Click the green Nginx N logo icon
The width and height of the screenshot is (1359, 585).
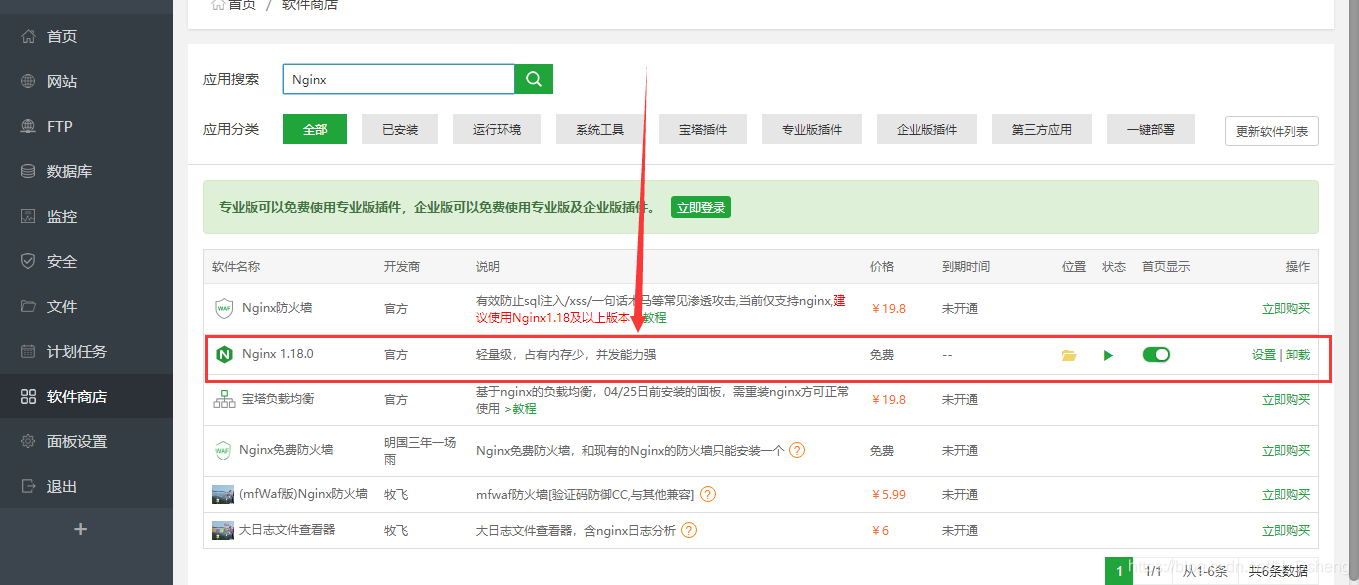[224, 355]
